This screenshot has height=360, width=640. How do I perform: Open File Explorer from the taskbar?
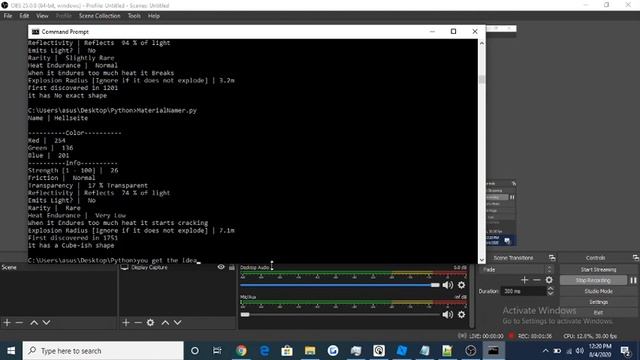click(310, 351)
